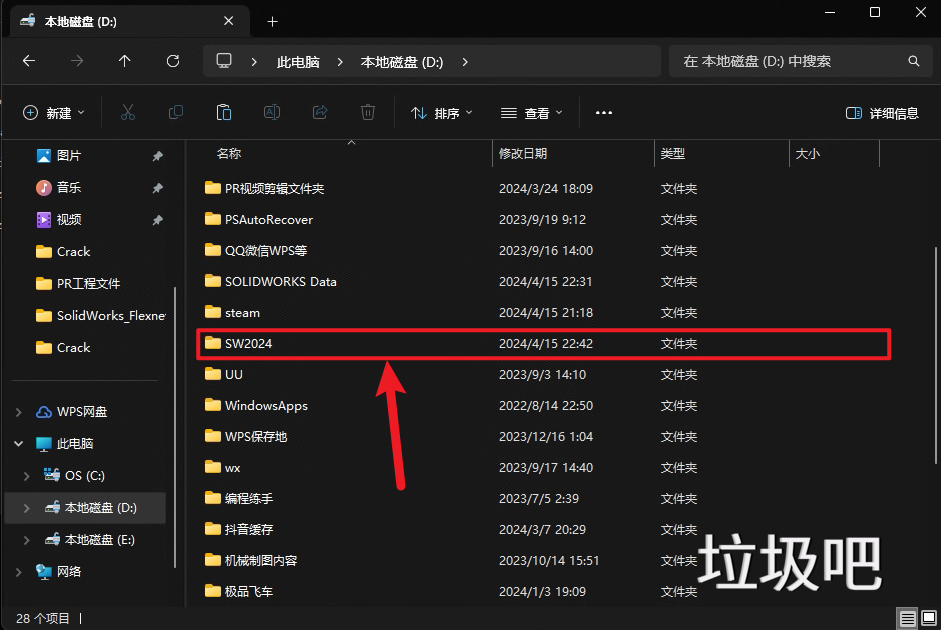Switch to thumbnail view in the status bar

pos(930,618)
